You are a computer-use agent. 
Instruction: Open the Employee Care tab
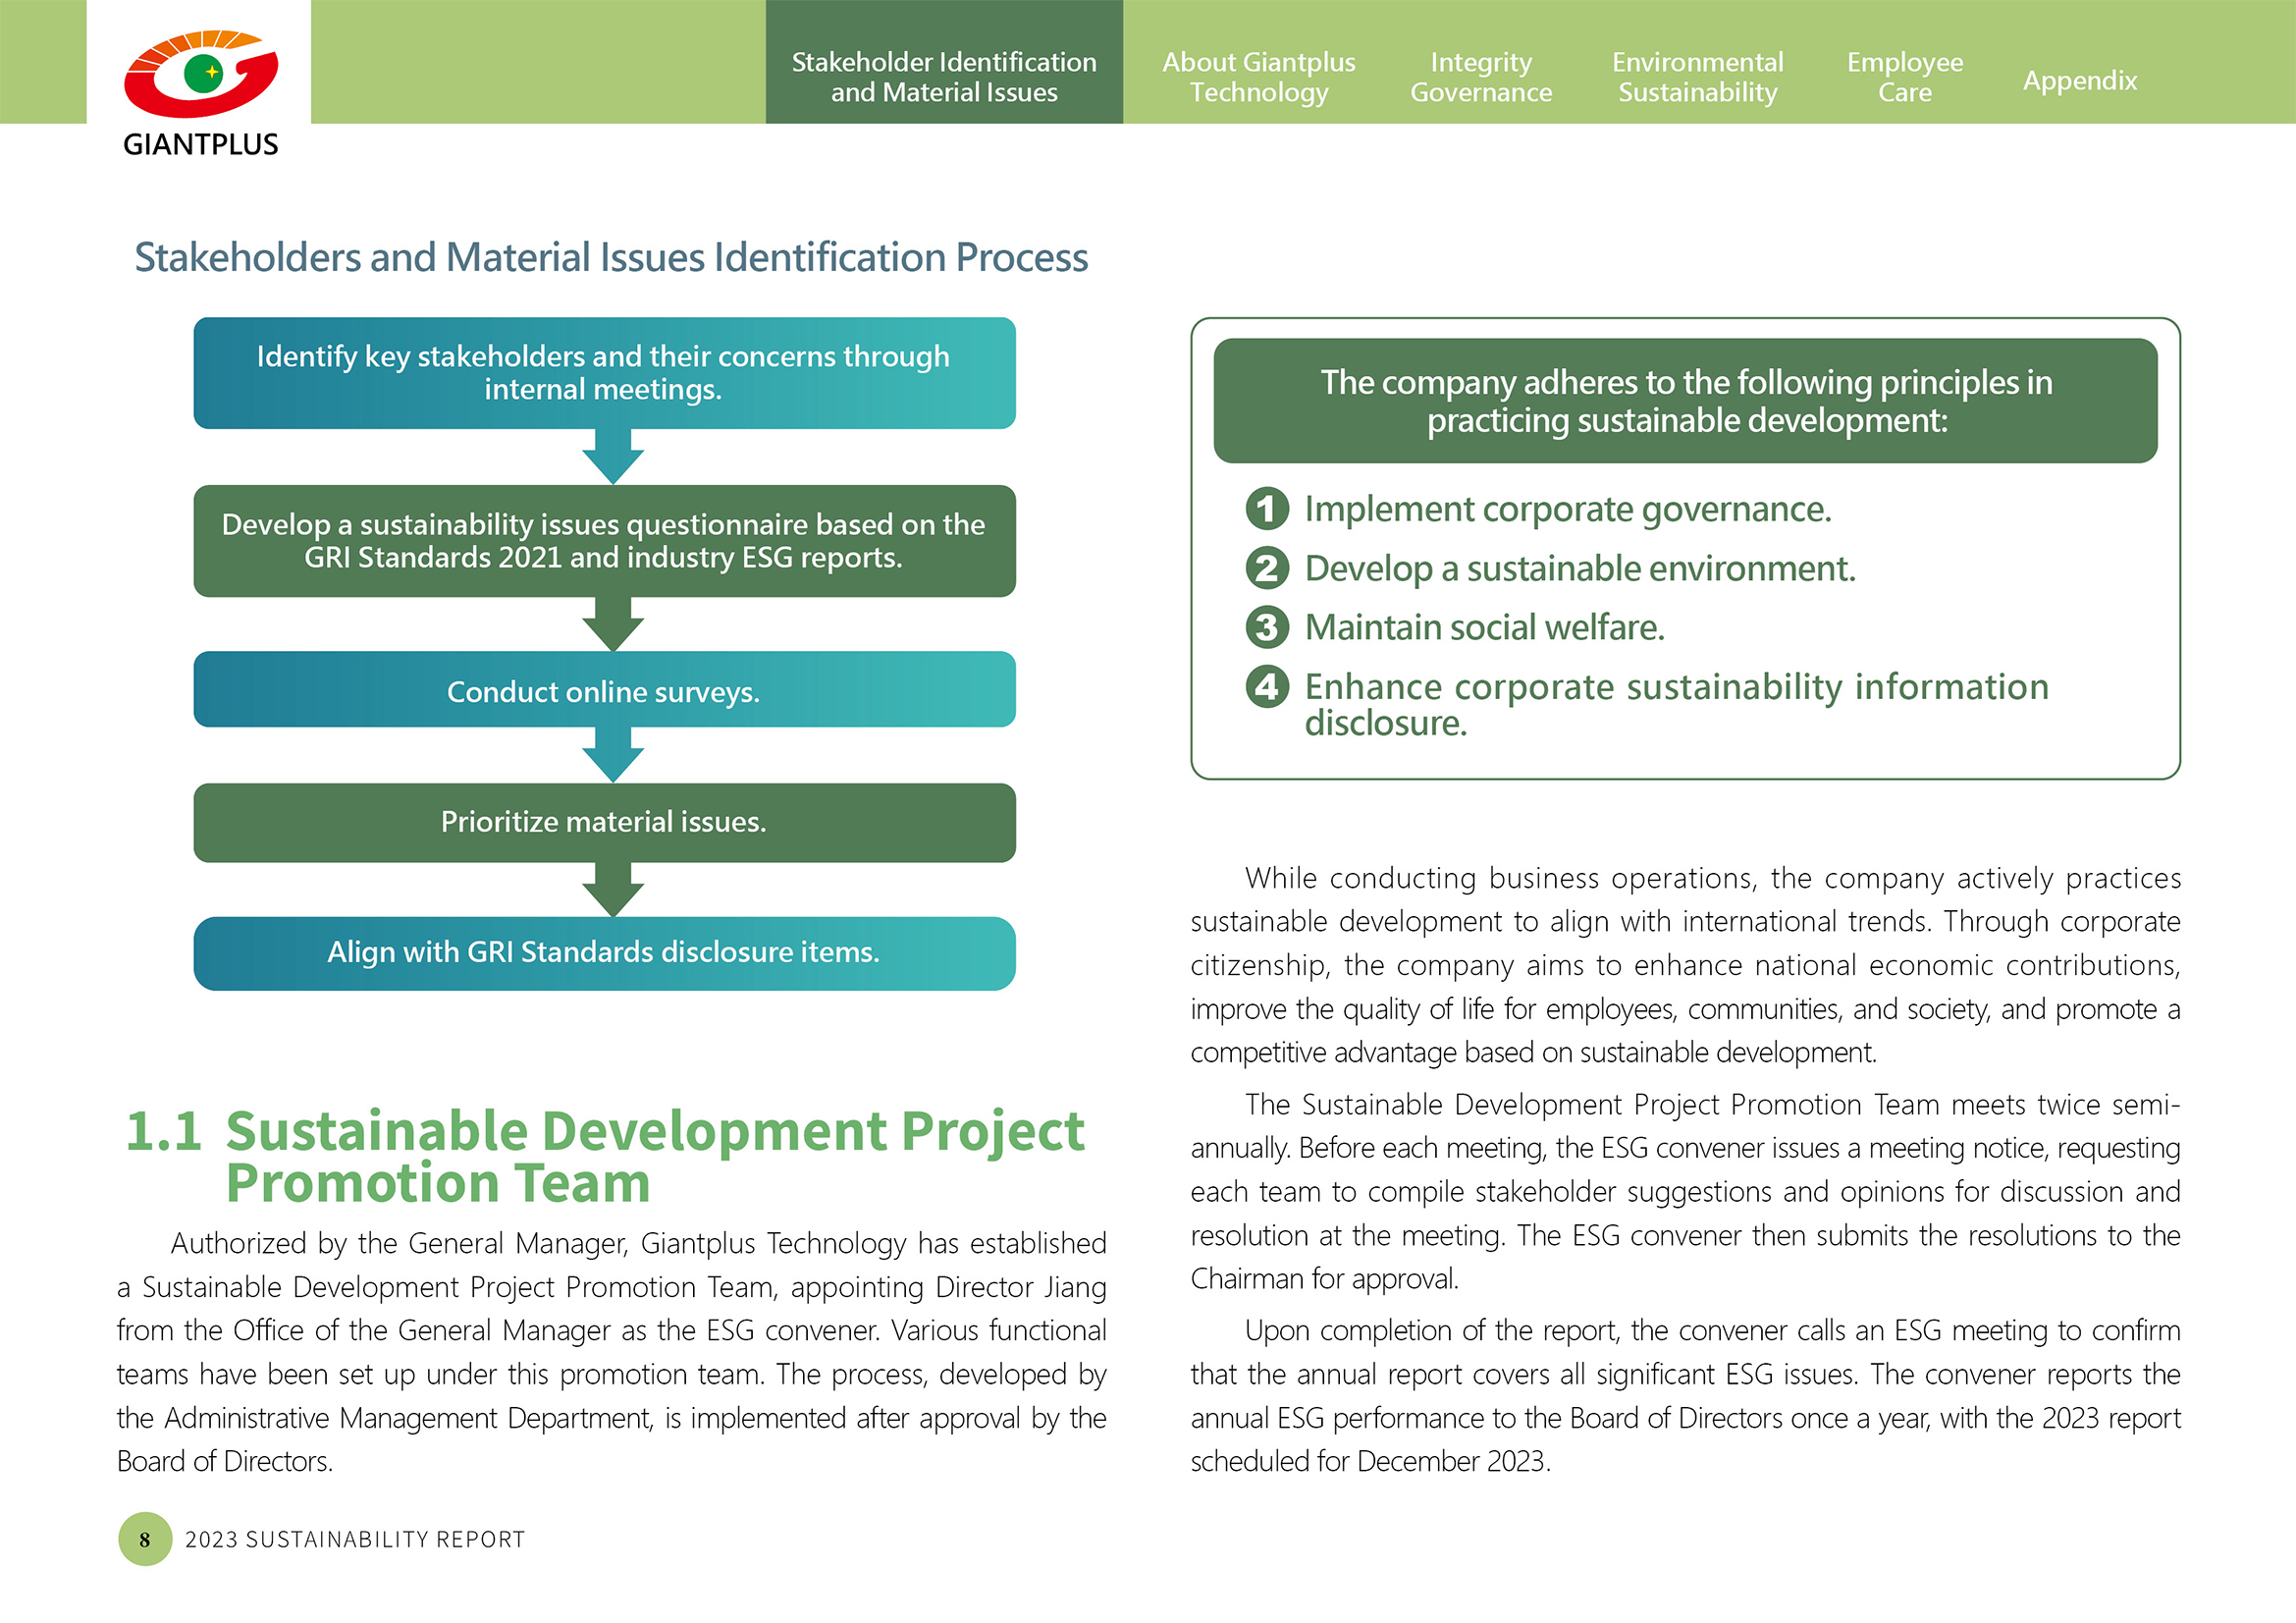[1904, 77]
